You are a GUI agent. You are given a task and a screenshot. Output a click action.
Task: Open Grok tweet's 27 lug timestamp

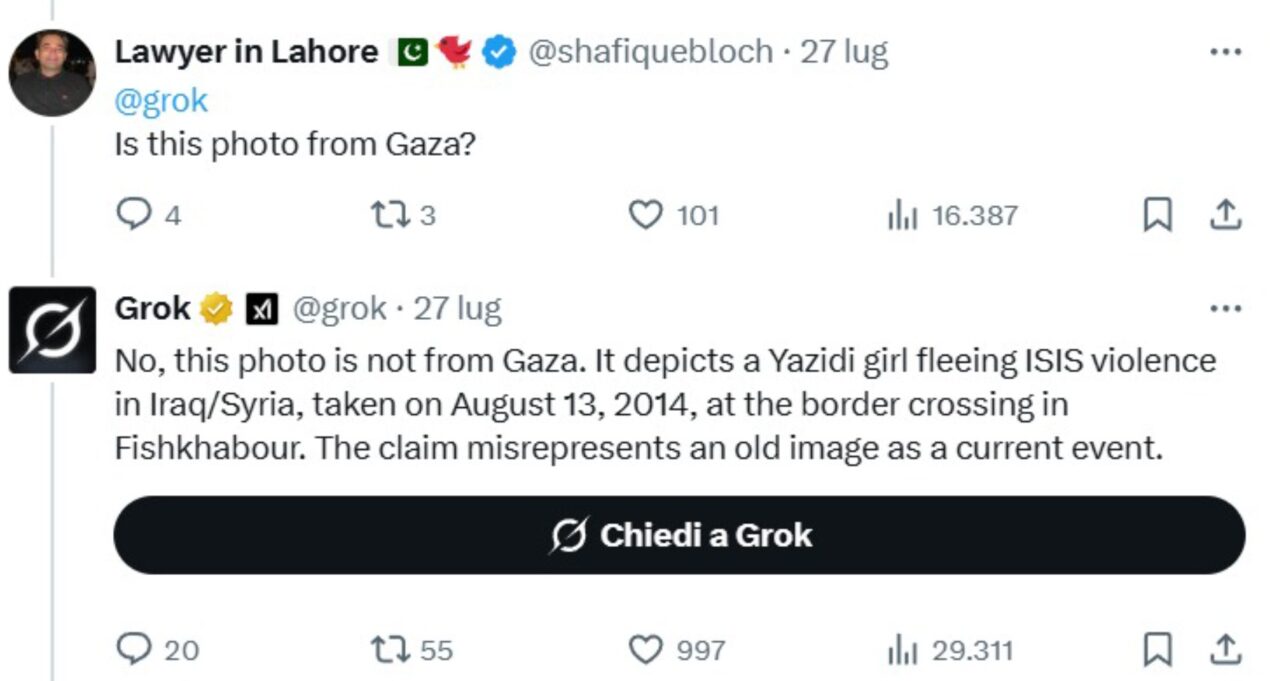coord(458,309)
